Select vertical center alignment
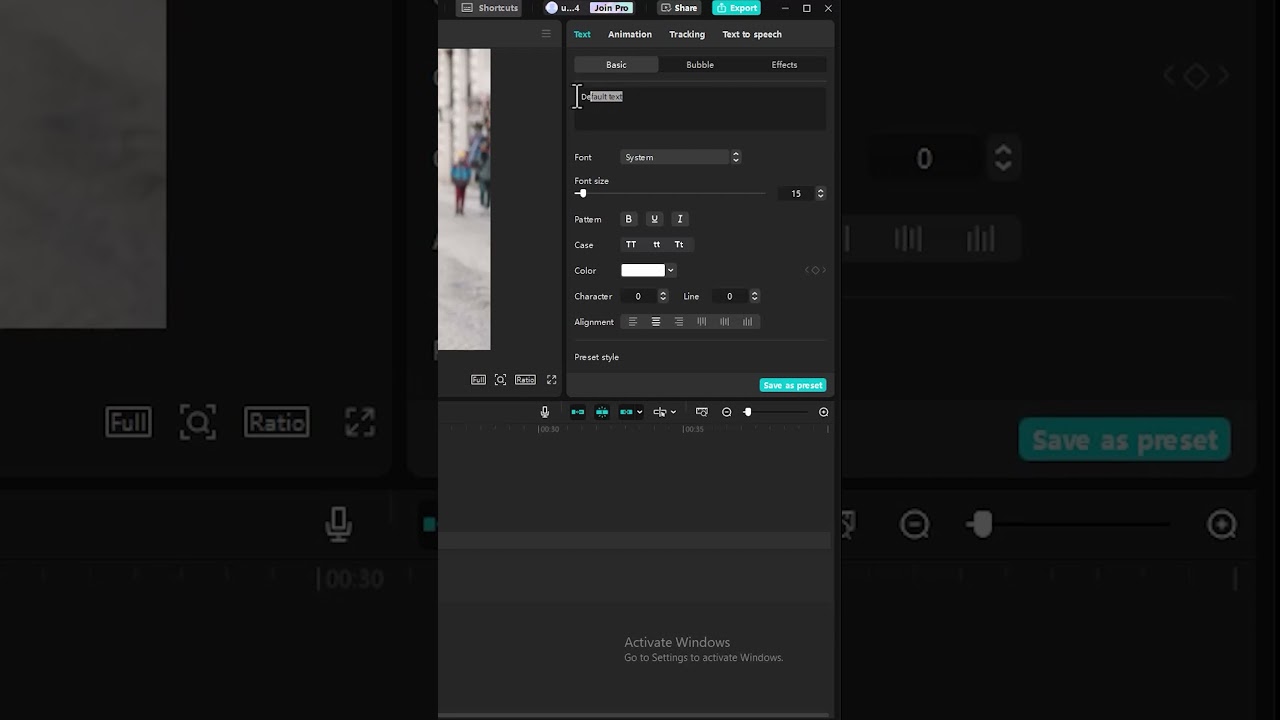The width and height of the screenshot is (1280, 720). (725, 322)
